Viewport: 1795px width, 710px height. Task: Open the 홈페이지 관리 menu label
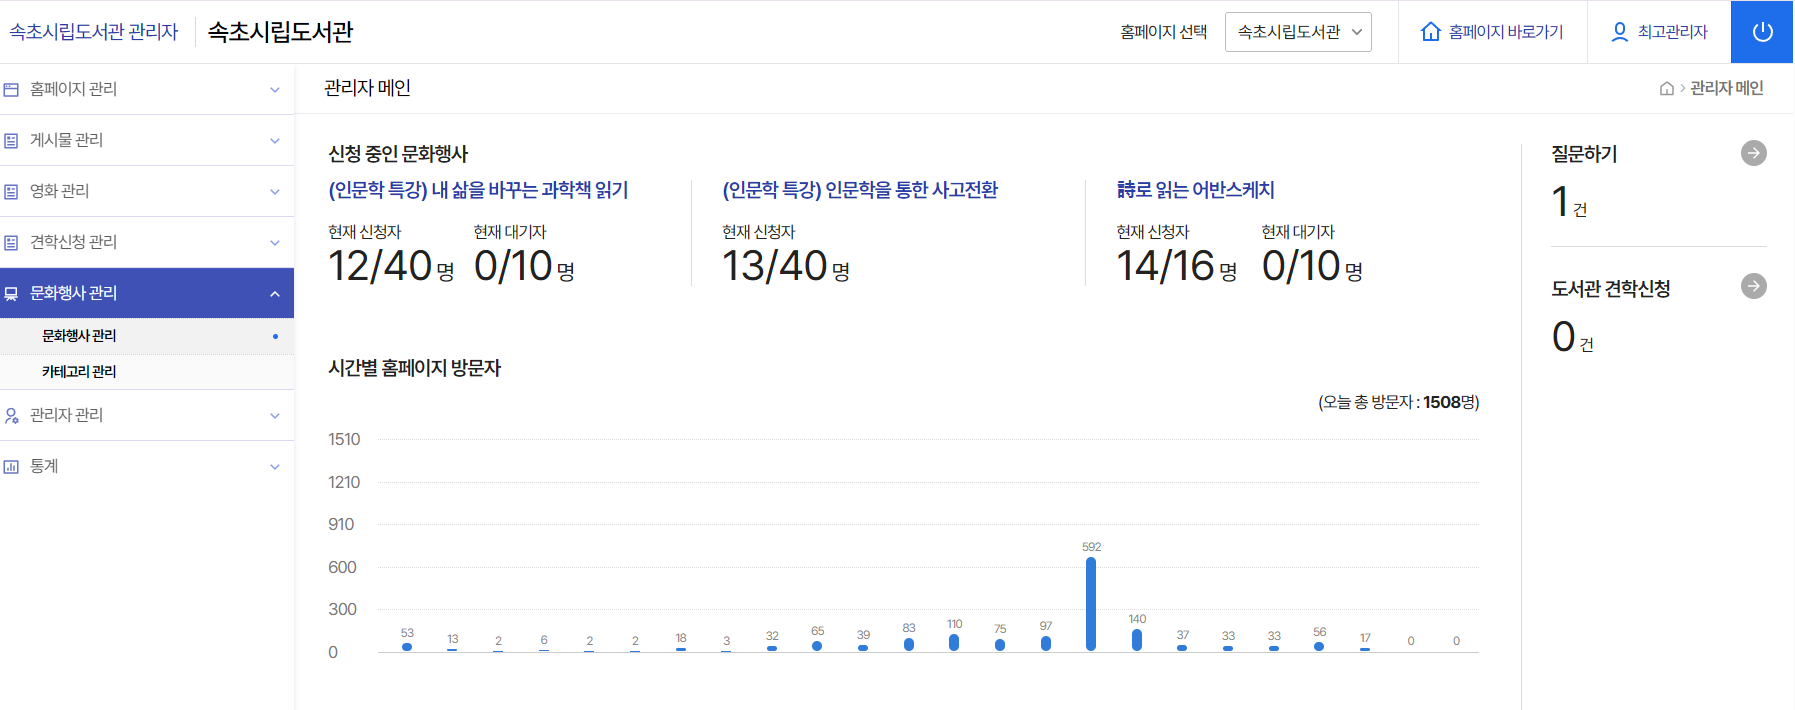pos(73,89)
